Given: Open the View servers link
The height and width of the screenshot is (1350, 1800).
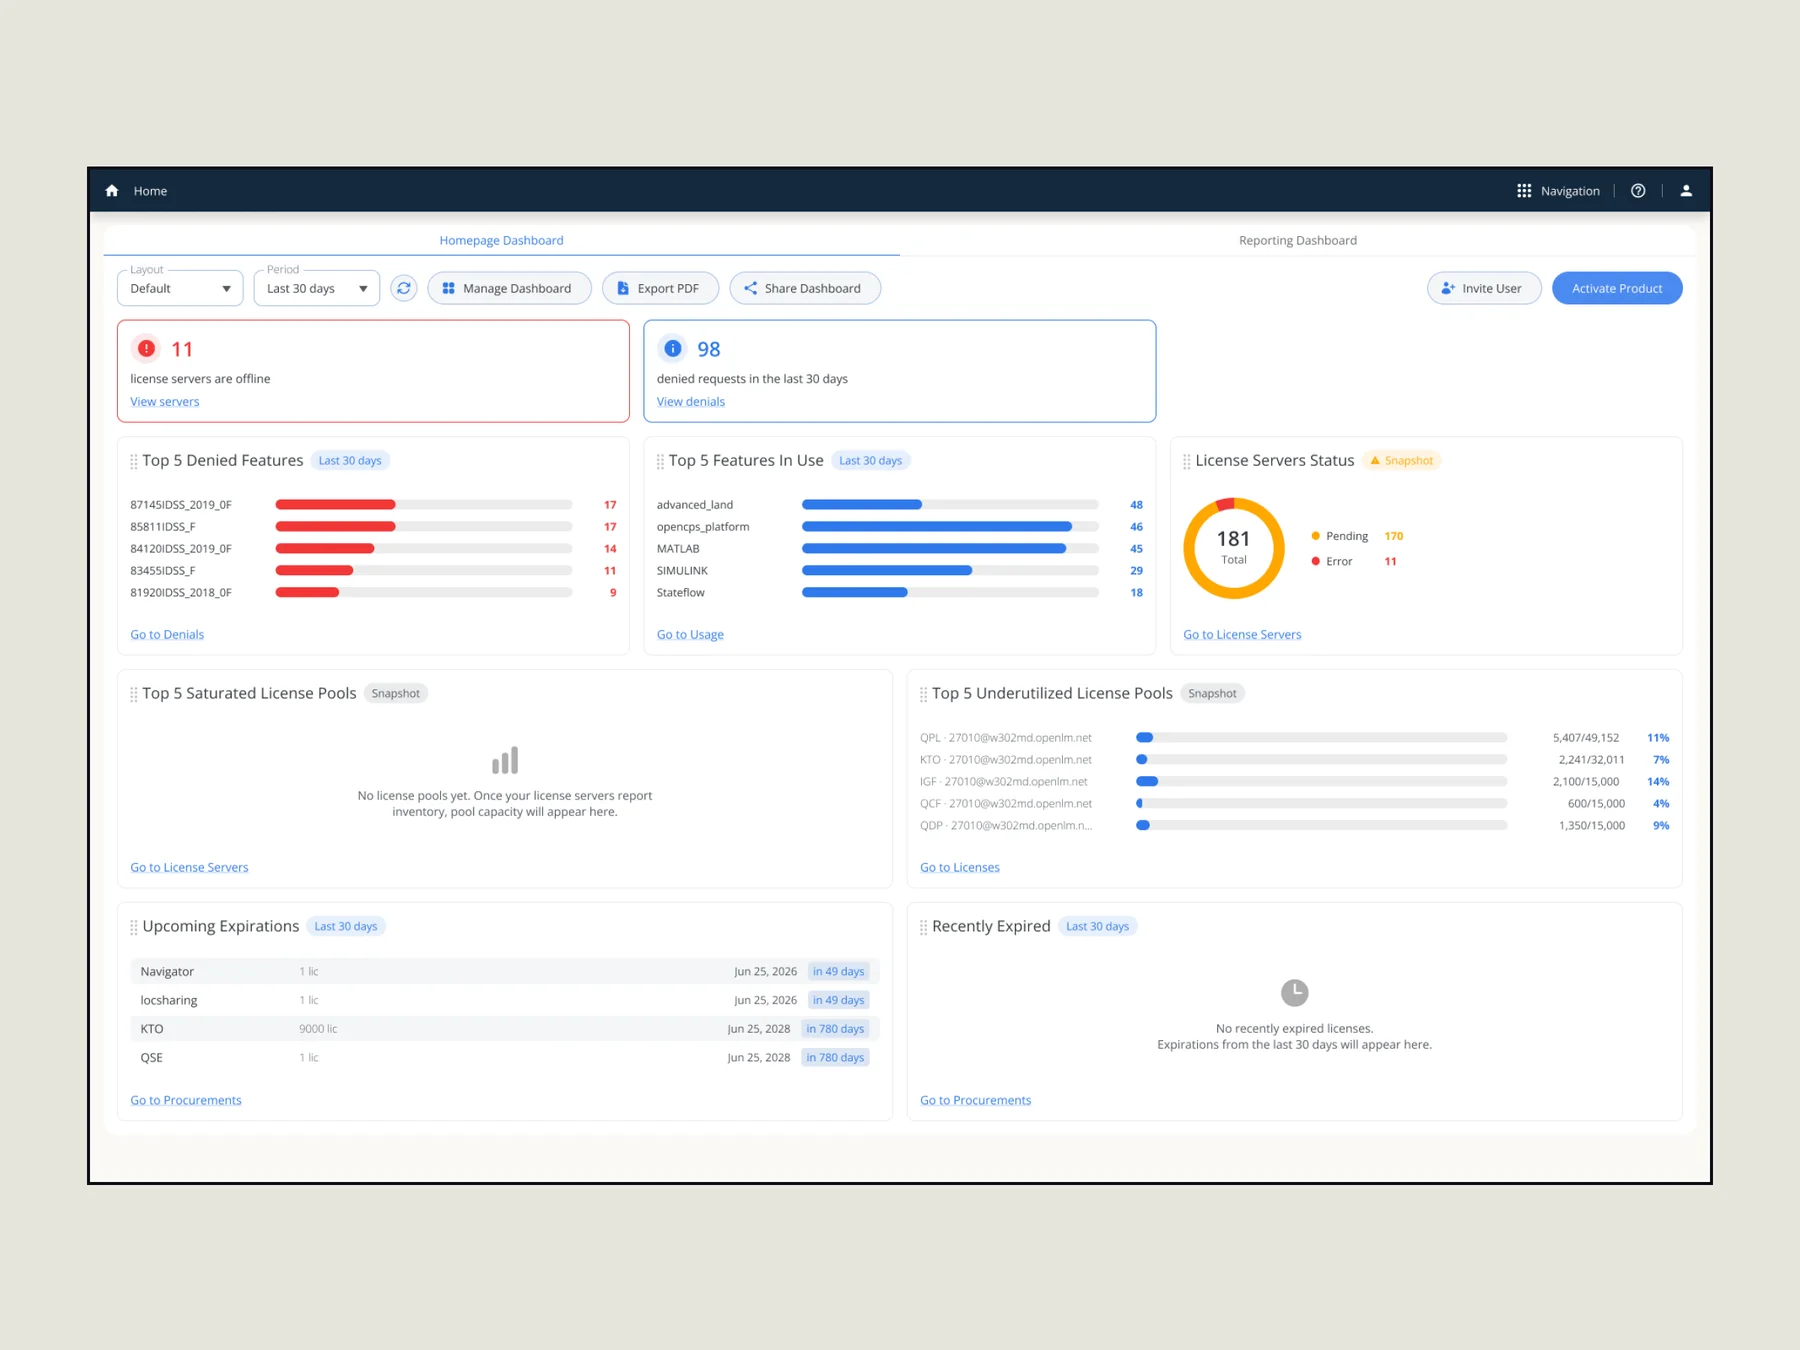Looking at the screenshot, I should [x=165, y=402].
